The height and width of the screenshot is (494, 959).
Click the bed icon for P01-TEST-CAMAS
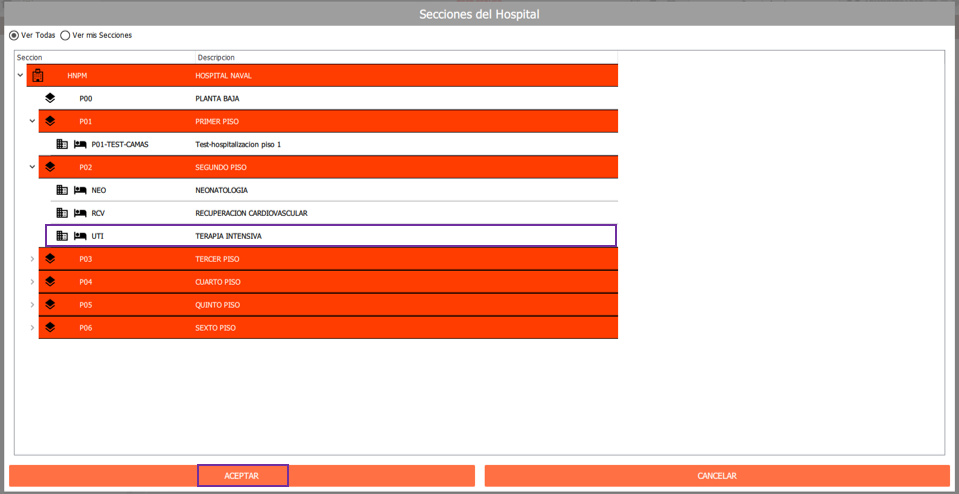[80, 144]
